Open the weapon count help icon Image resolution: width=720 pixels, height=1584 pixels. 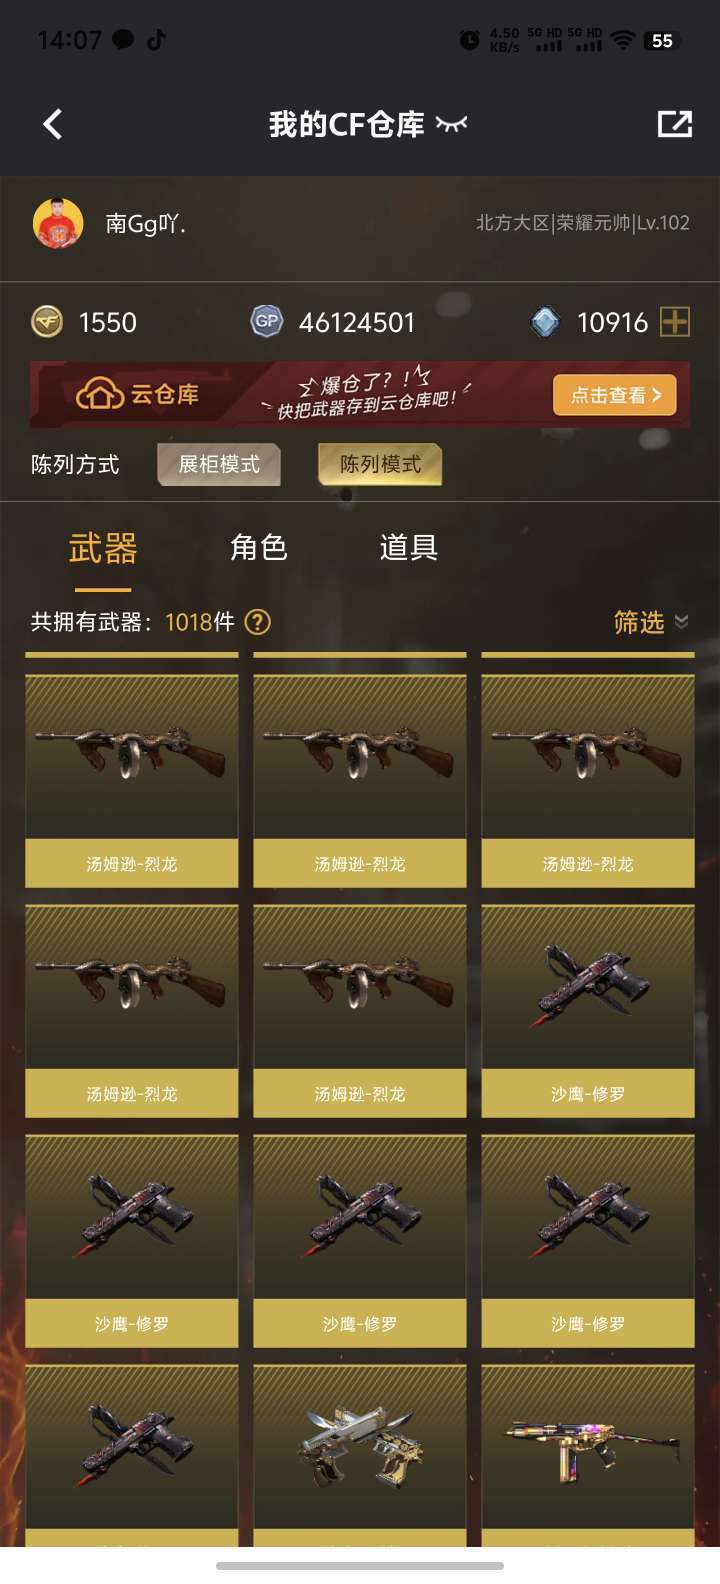tap(257, 622)
